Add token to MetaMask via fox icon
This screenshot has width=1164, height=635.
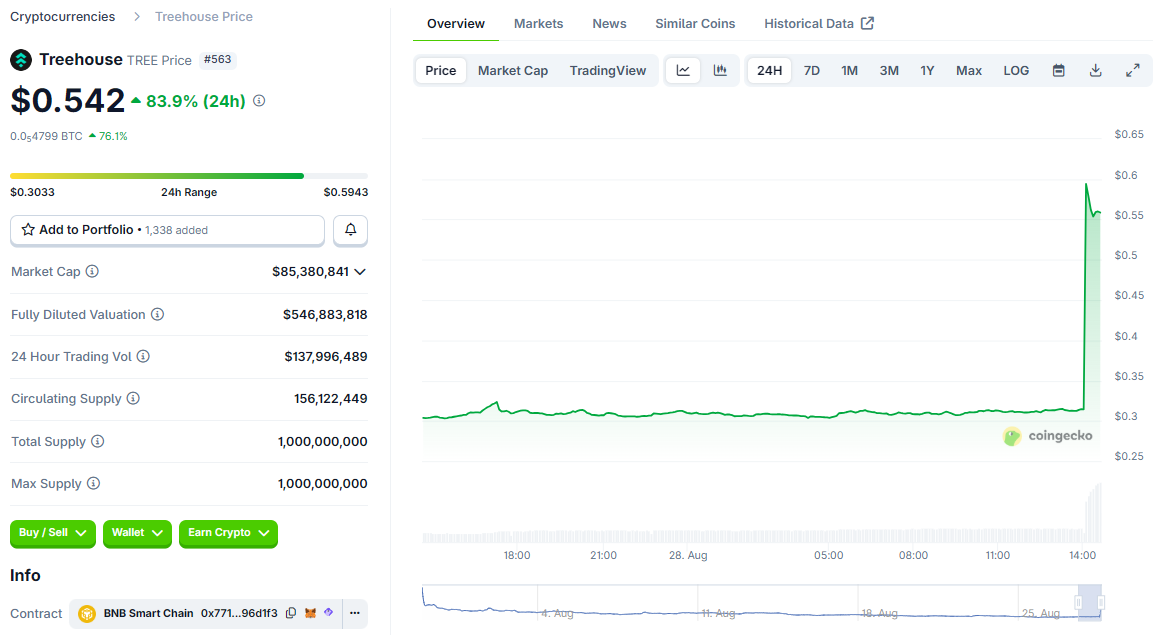[310, 613]
